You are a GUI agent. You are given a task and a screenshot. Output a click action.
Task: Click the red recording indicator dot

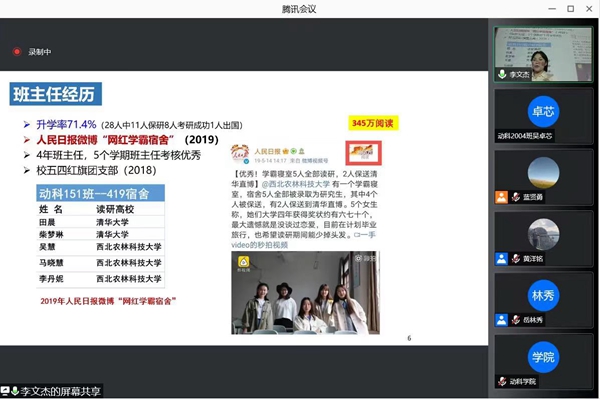[x=17, y=52]
